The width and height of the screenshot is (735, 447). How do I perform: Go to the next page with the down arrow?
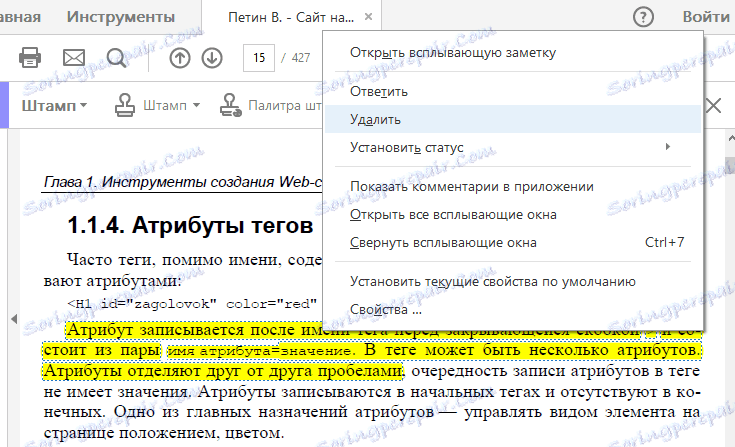pyautogui.click(x=212, y=58)
